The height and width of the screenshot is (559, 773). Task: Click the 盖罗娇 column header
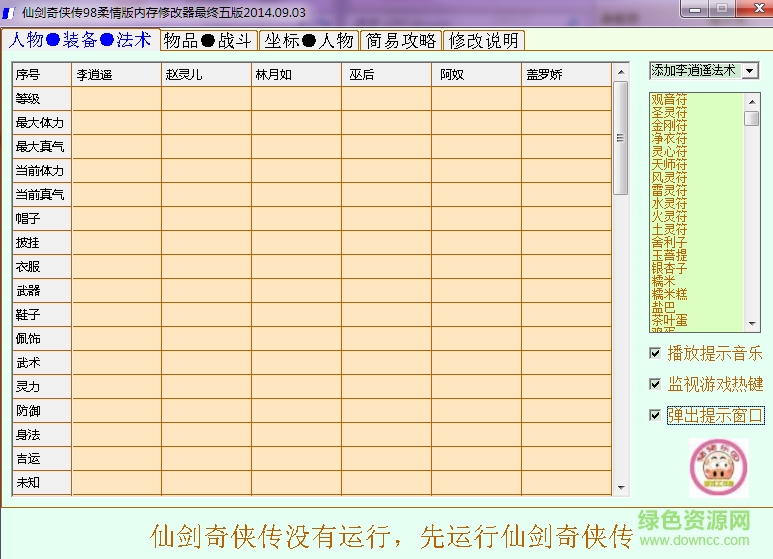(566, 74)
